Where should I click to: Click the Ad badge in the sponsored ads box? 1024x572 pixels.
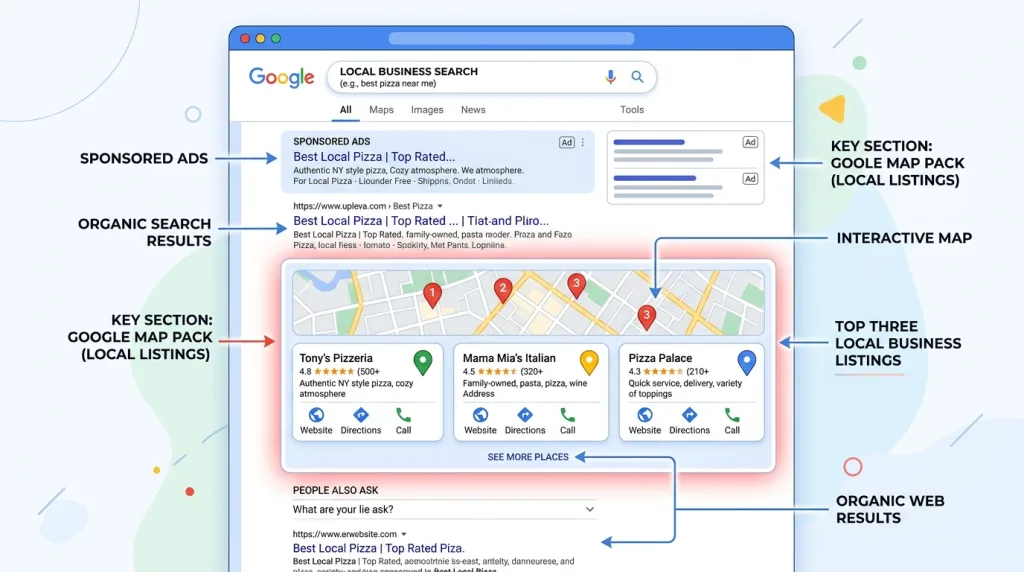pyautogui.click(x=566, y=142)
